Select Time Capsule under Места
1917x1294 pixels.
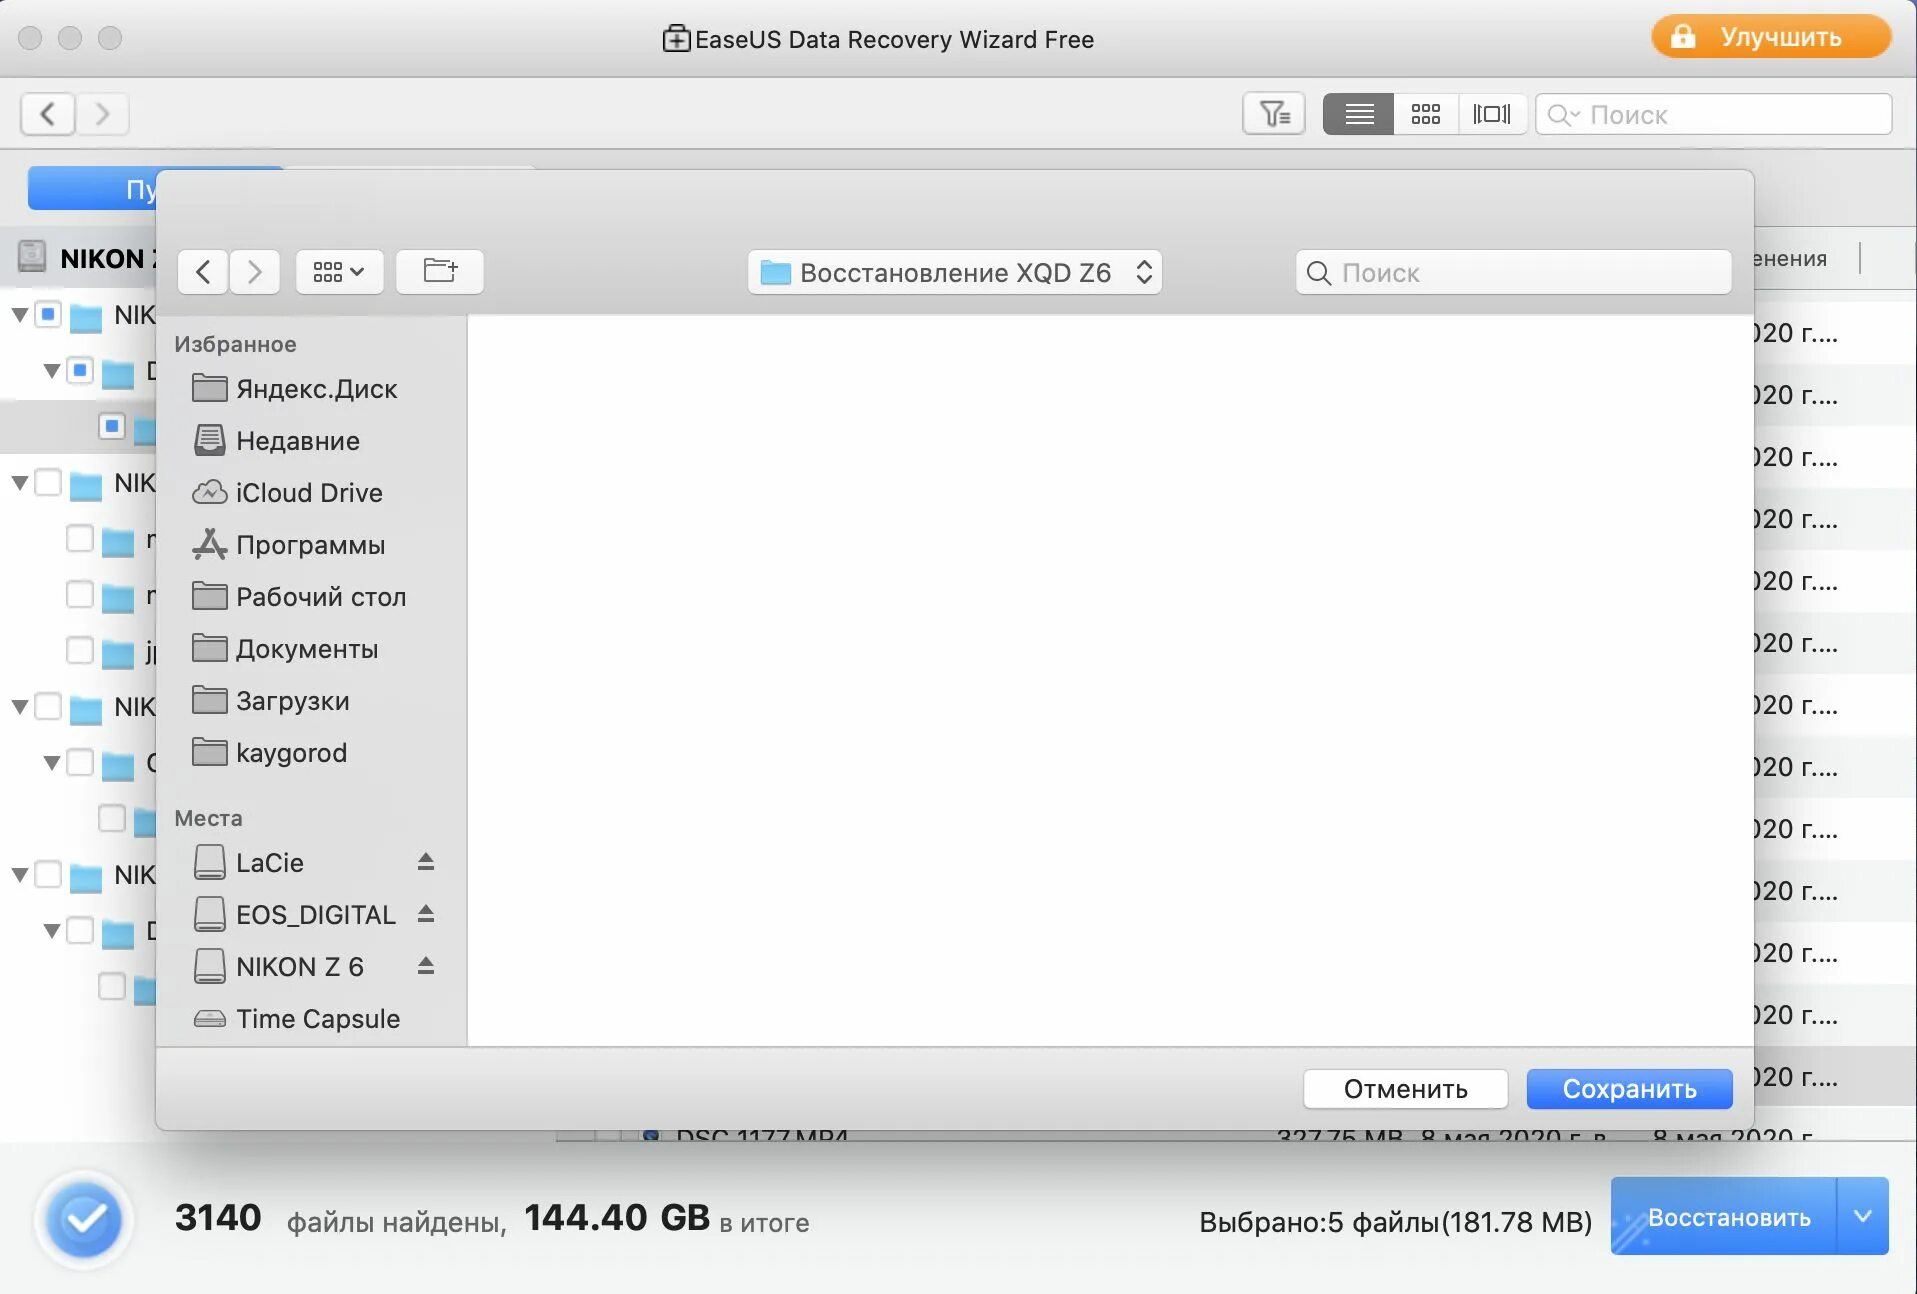311,1019
